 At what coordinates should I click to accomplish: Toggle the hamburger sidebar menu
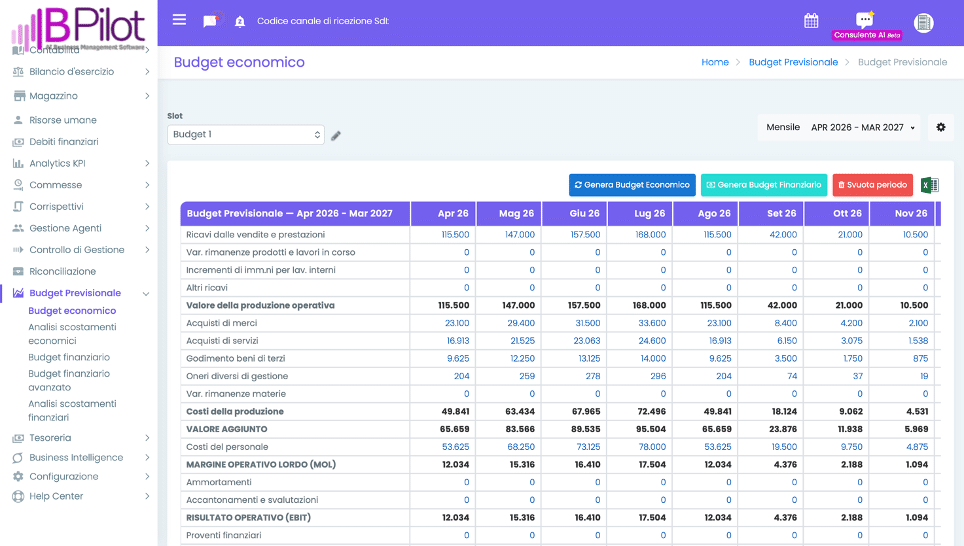(x=179, y=20)
